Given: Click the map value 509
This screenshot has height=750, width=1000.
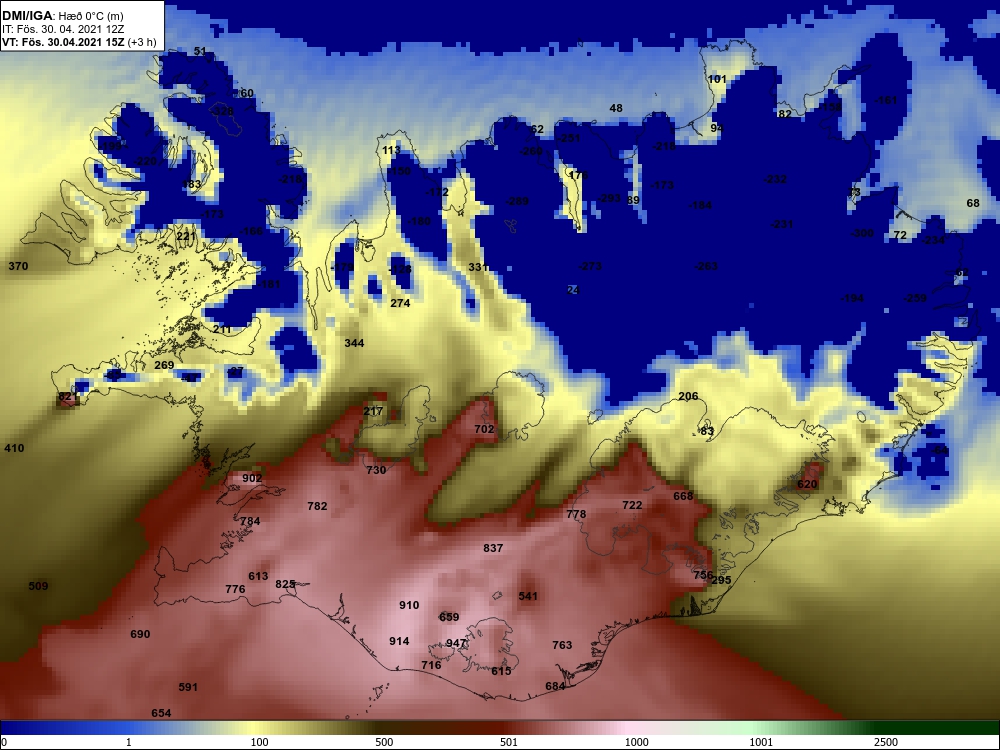Looking at the screenshot, I should pos(38,586).
